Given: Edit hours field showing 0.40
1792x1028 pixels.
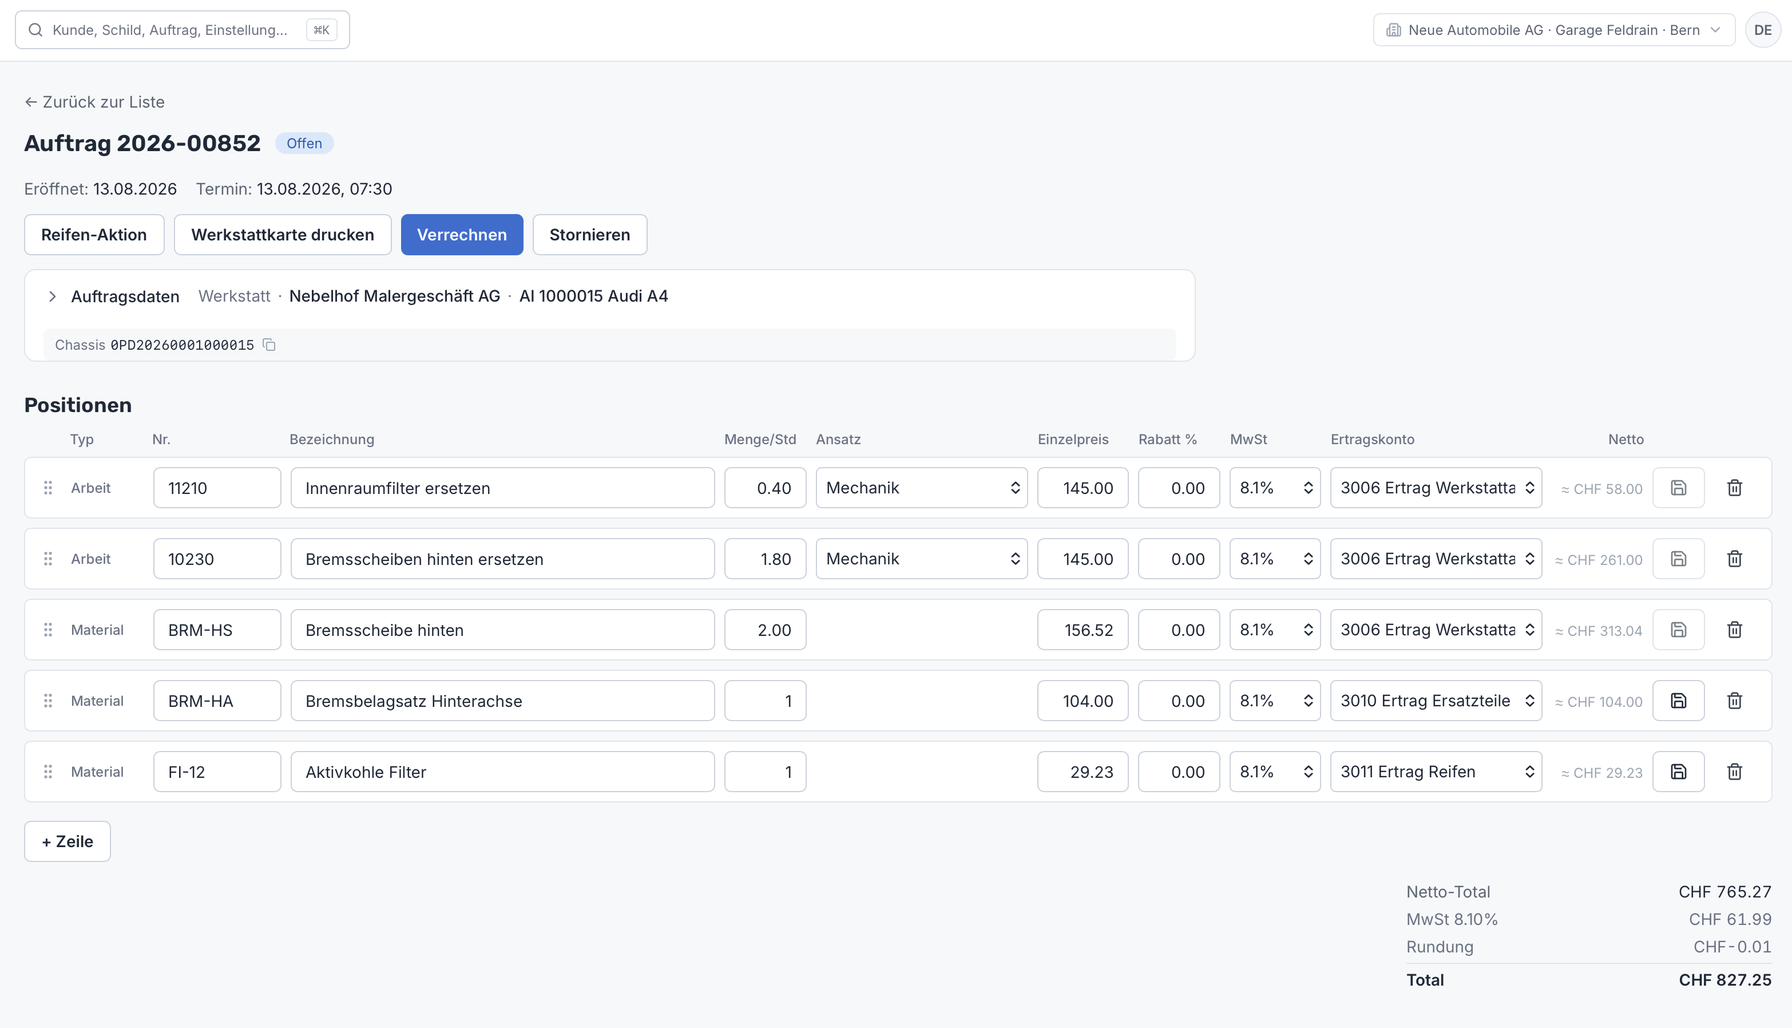Looking at the screenshot, I should (x=765, y=488).
